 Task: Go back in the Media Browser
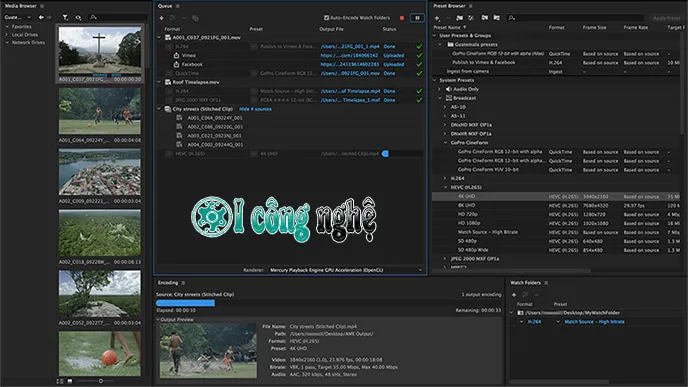coord(41,17)
